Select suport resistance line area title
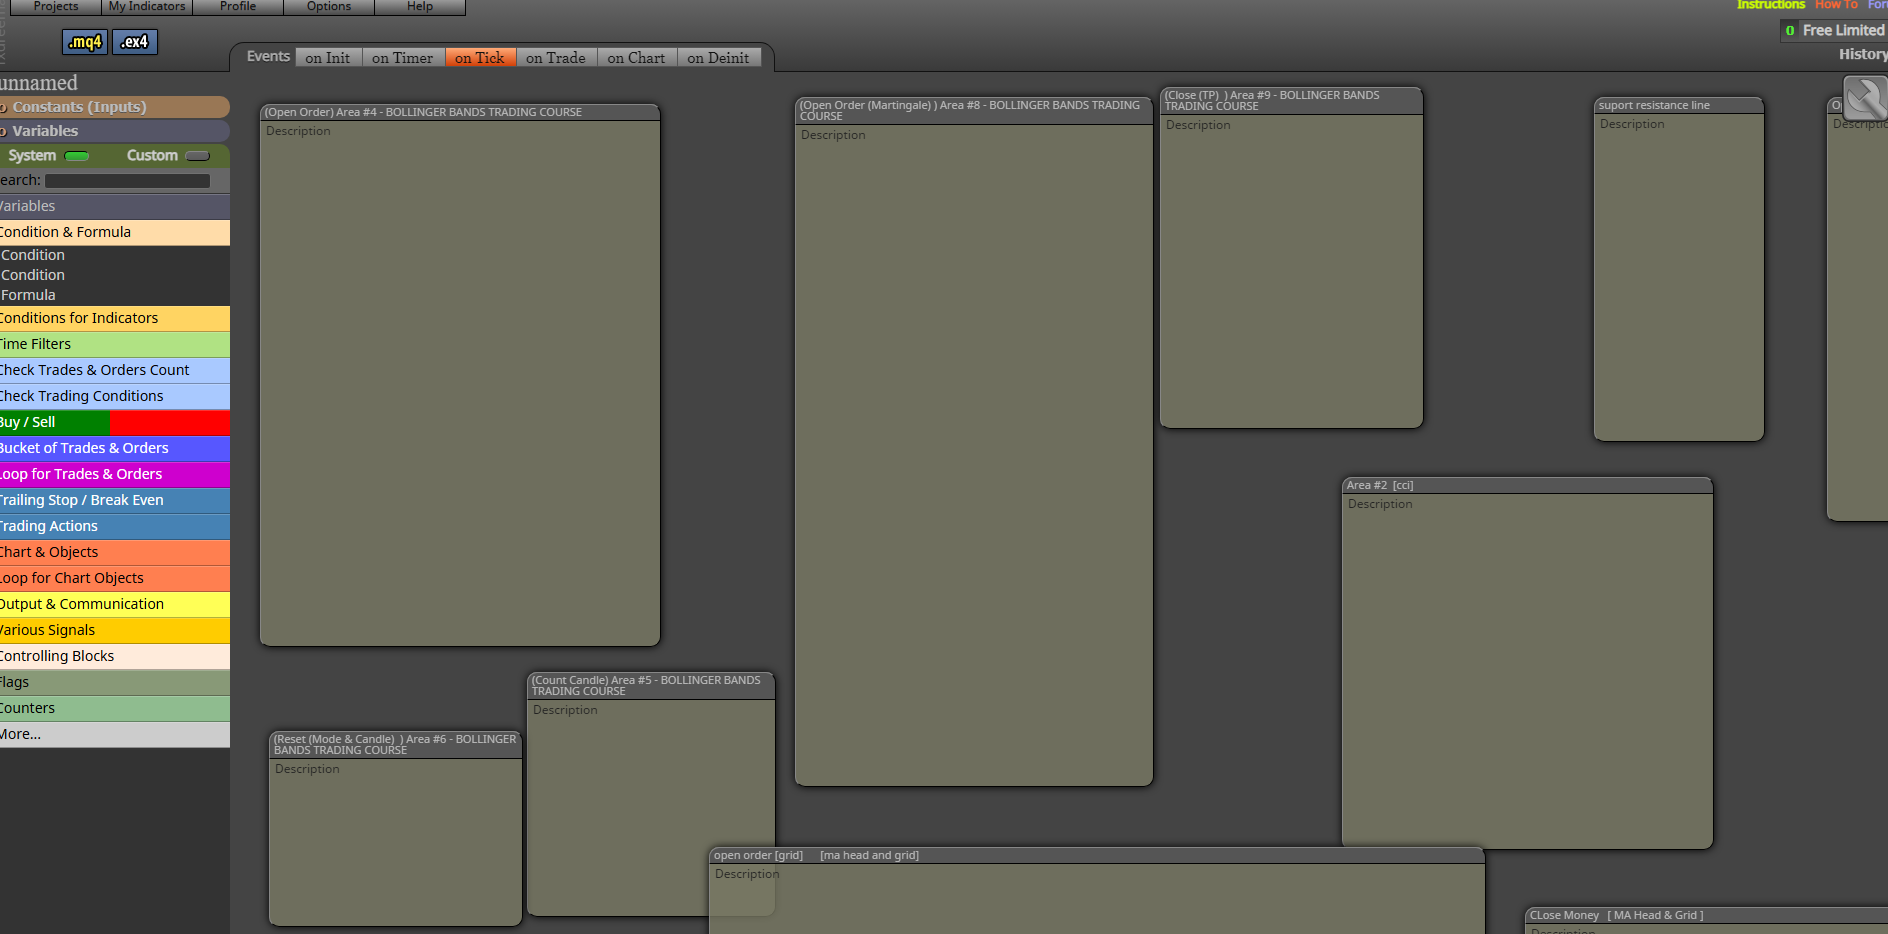Image resolution: width=1888 pixels, height=934 pixels. coord(1679,105)
